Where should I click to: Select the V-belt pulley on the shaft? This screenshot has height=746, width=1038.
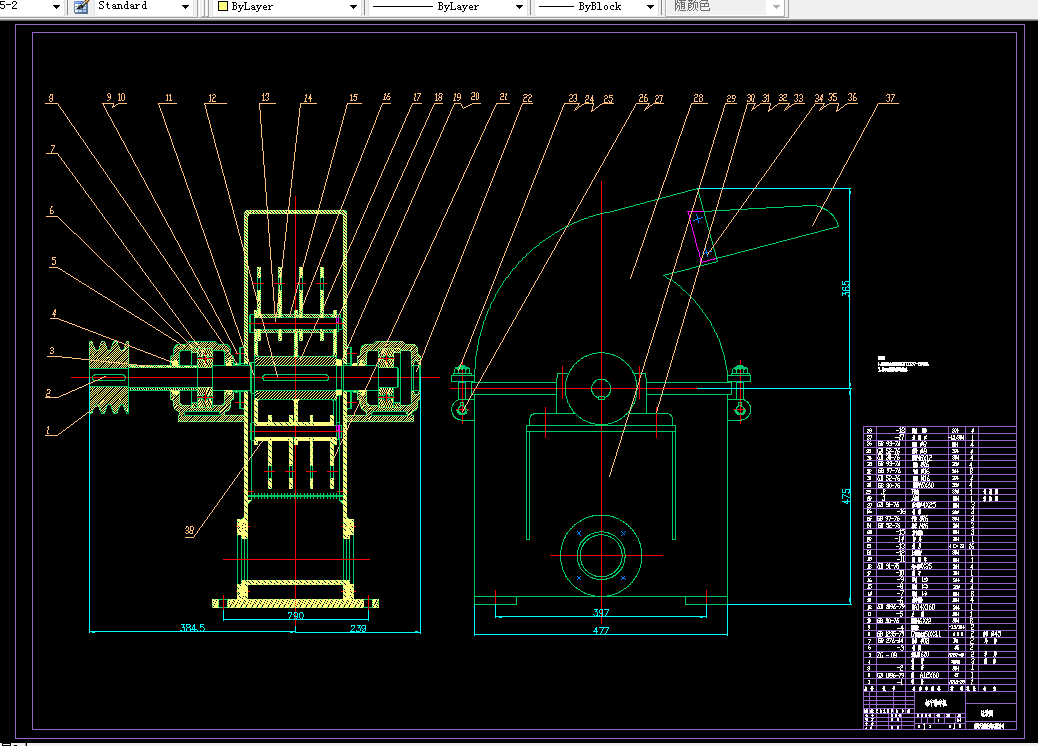click(109, 377)
